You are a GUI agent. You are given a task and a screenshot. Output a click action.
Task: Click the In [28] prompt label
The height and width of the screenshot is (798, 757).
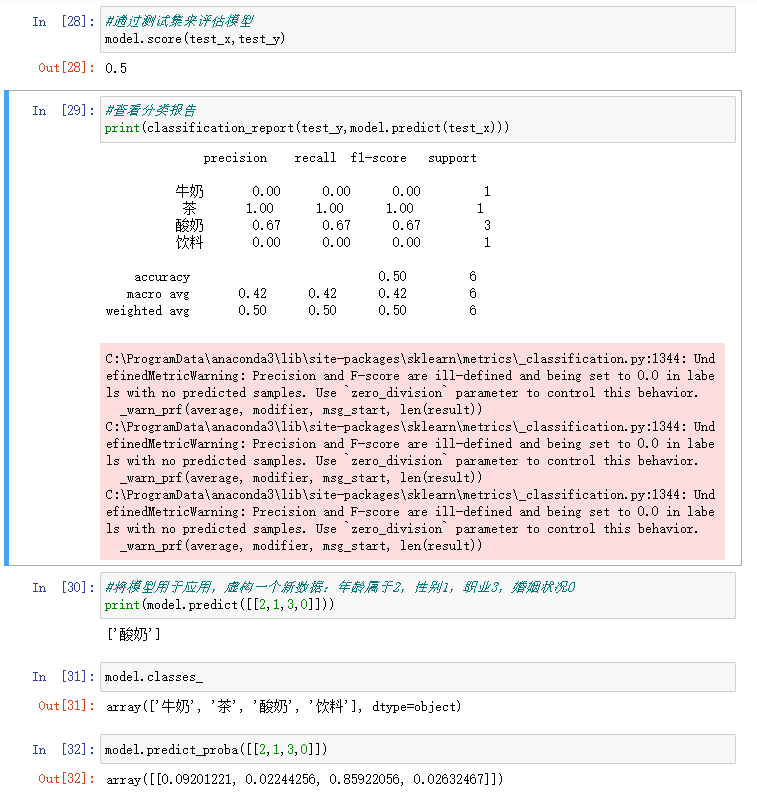(x=63, y=21)
